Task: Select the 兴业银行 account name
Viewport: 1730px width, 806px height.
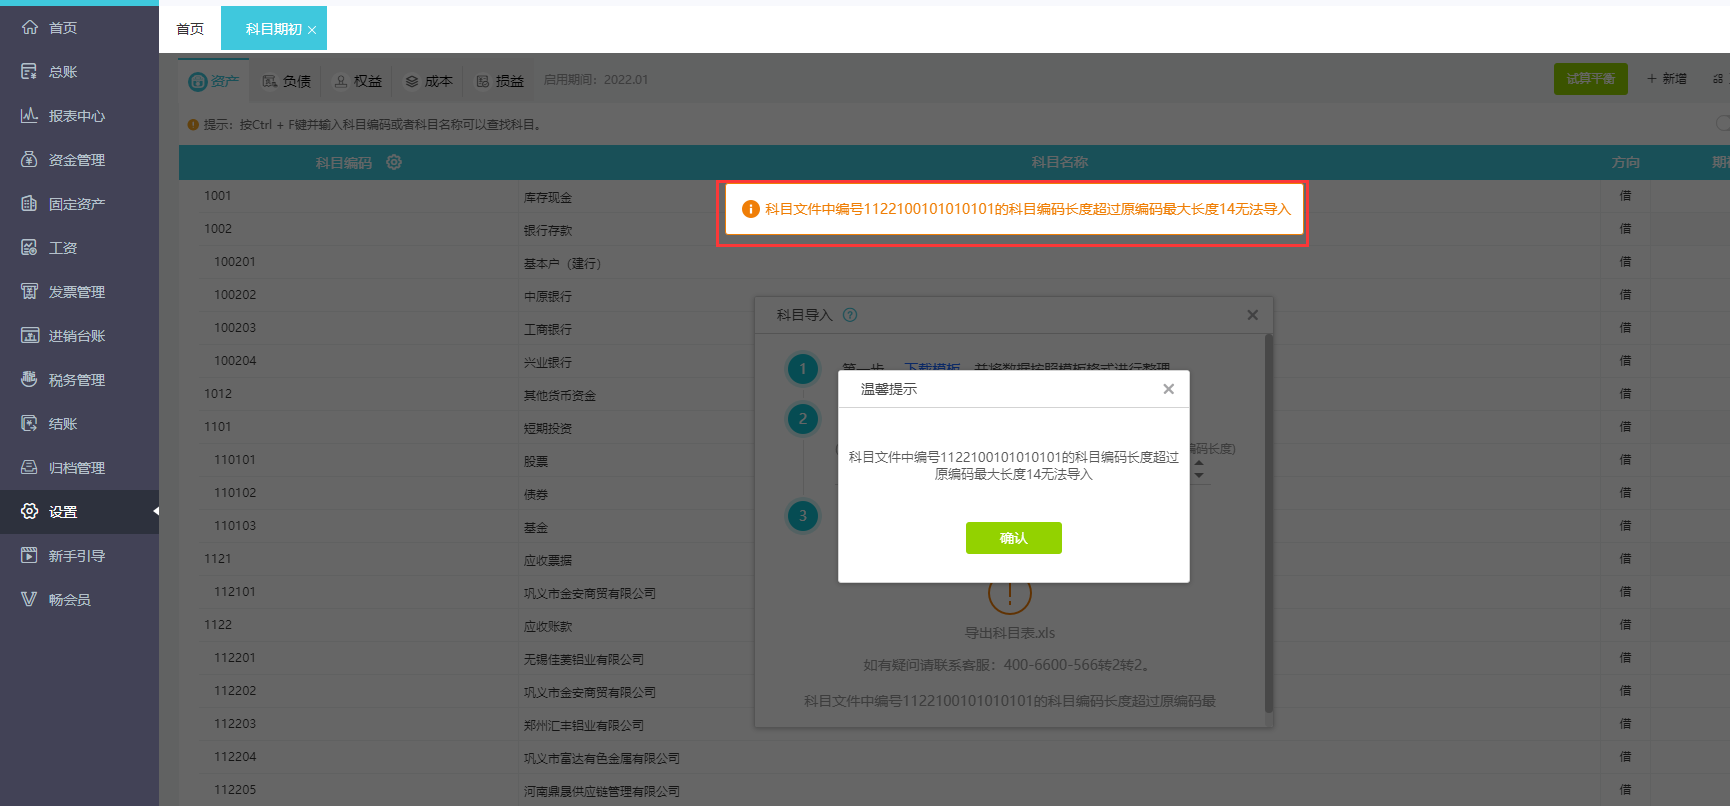Action: point(548,363)
